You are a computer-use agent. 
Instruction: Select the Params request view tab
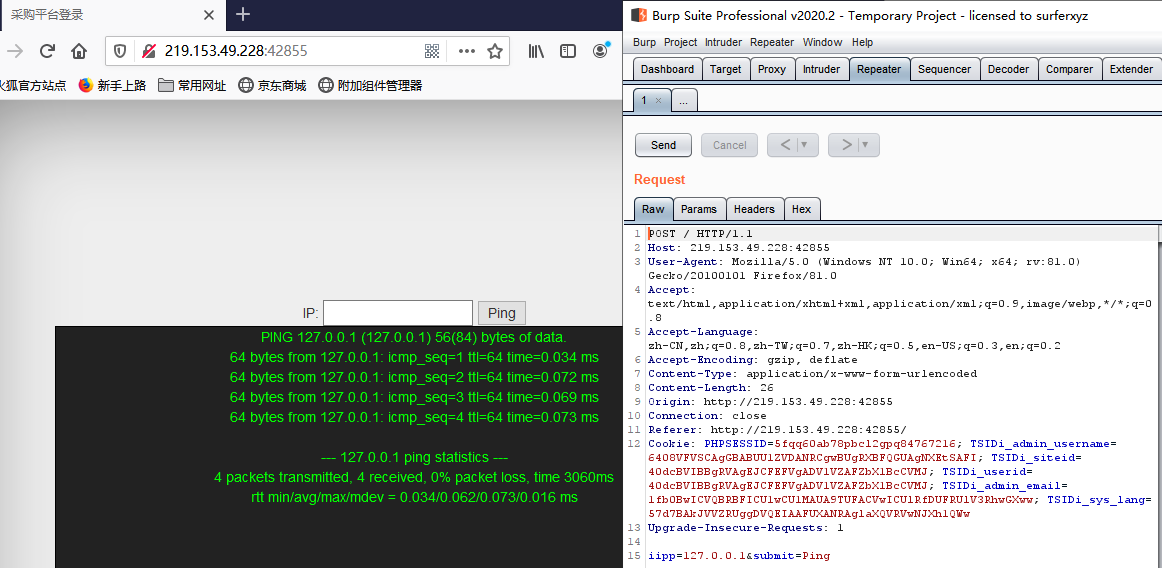(699, 209)
